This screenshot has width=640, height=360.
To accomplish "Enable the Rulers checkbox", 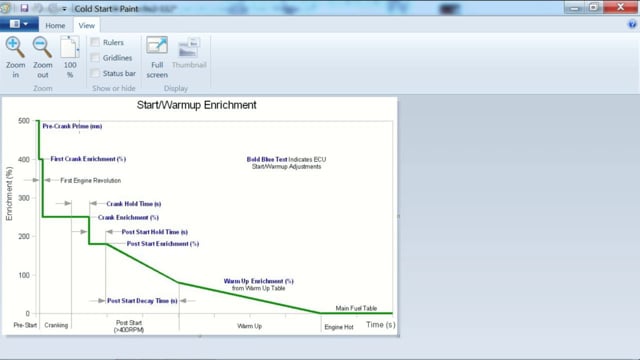I will 95,42.
